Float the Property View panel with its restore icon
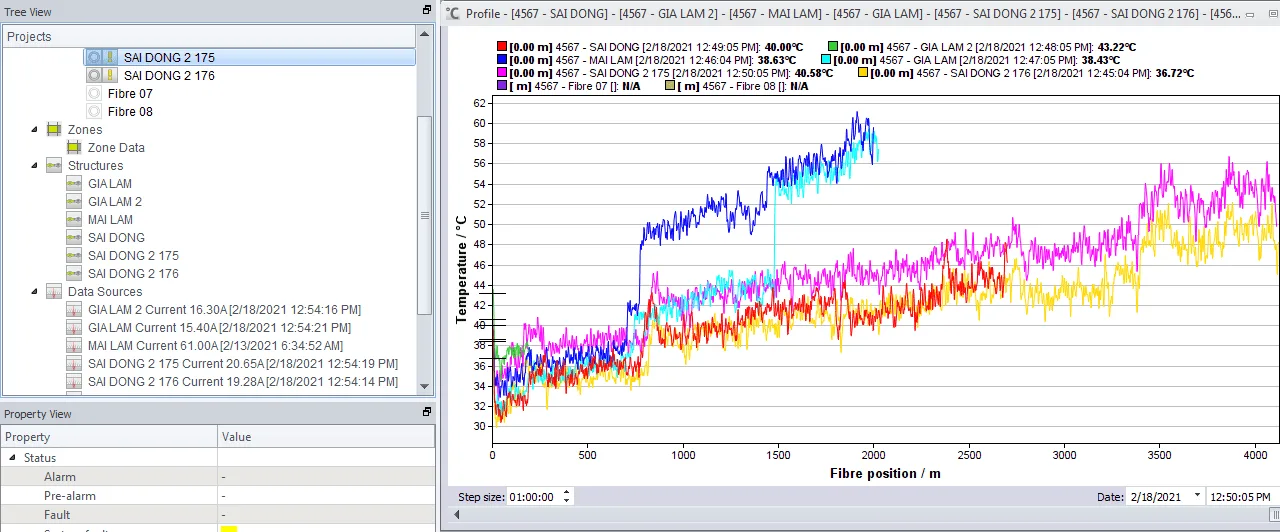The width and height of the screenshot is (1280, 532). click(x=427, y=412)
